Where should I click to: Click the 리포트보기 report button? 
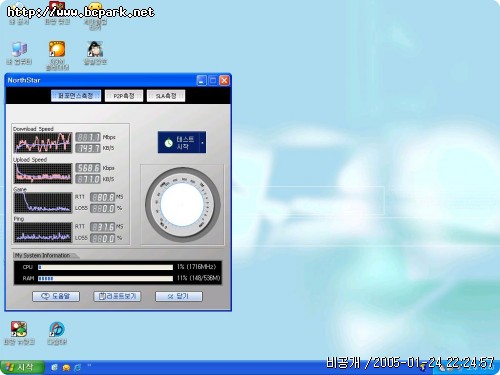coord(117,296)
